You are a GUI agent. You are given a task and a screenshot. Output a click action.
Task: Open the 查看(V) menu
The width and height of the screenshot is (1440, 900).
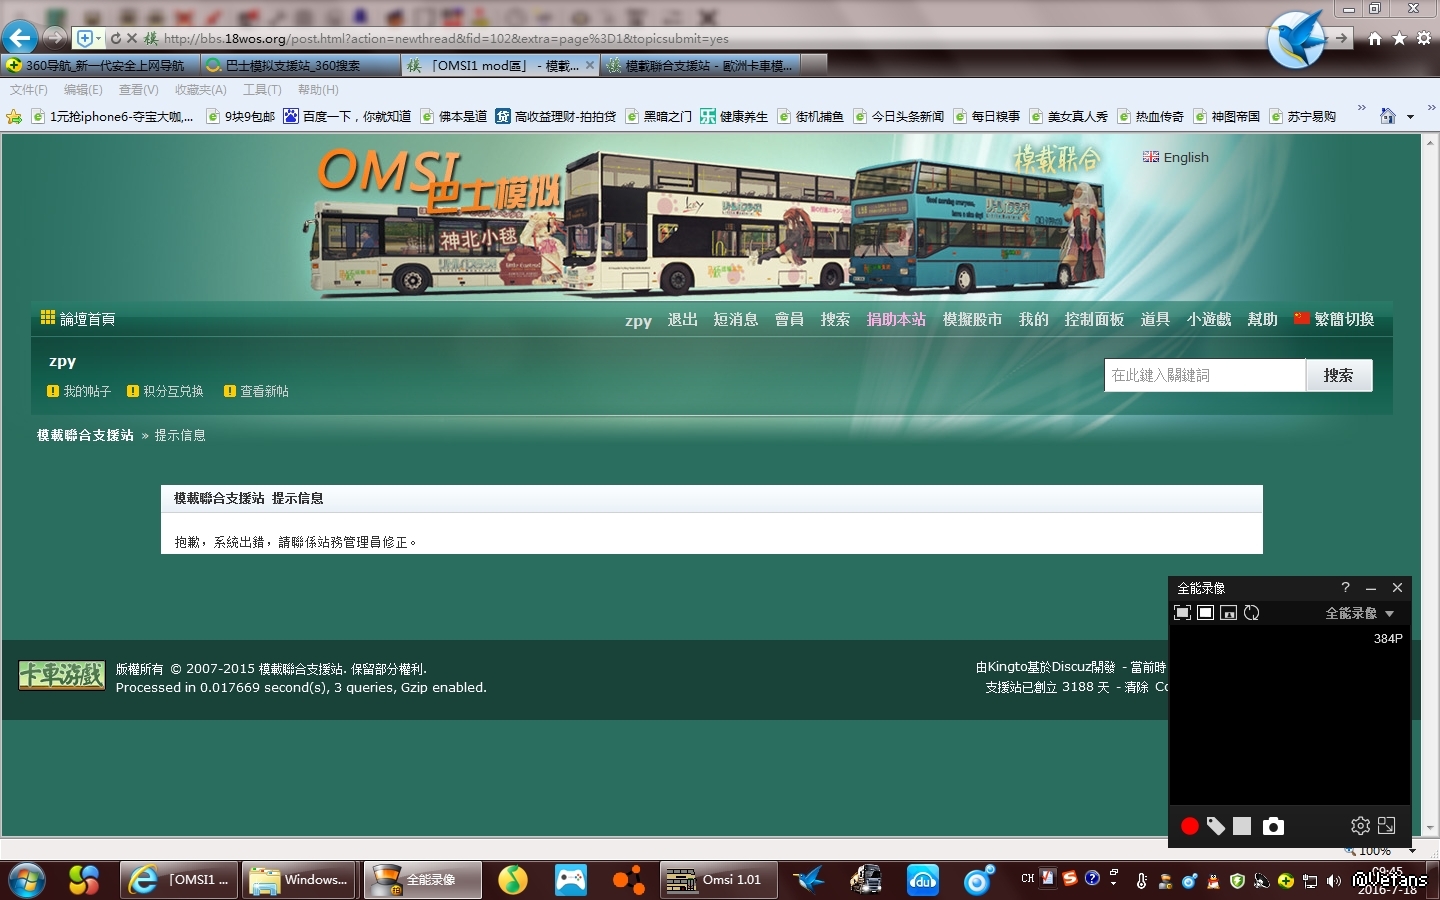[139, 90]
